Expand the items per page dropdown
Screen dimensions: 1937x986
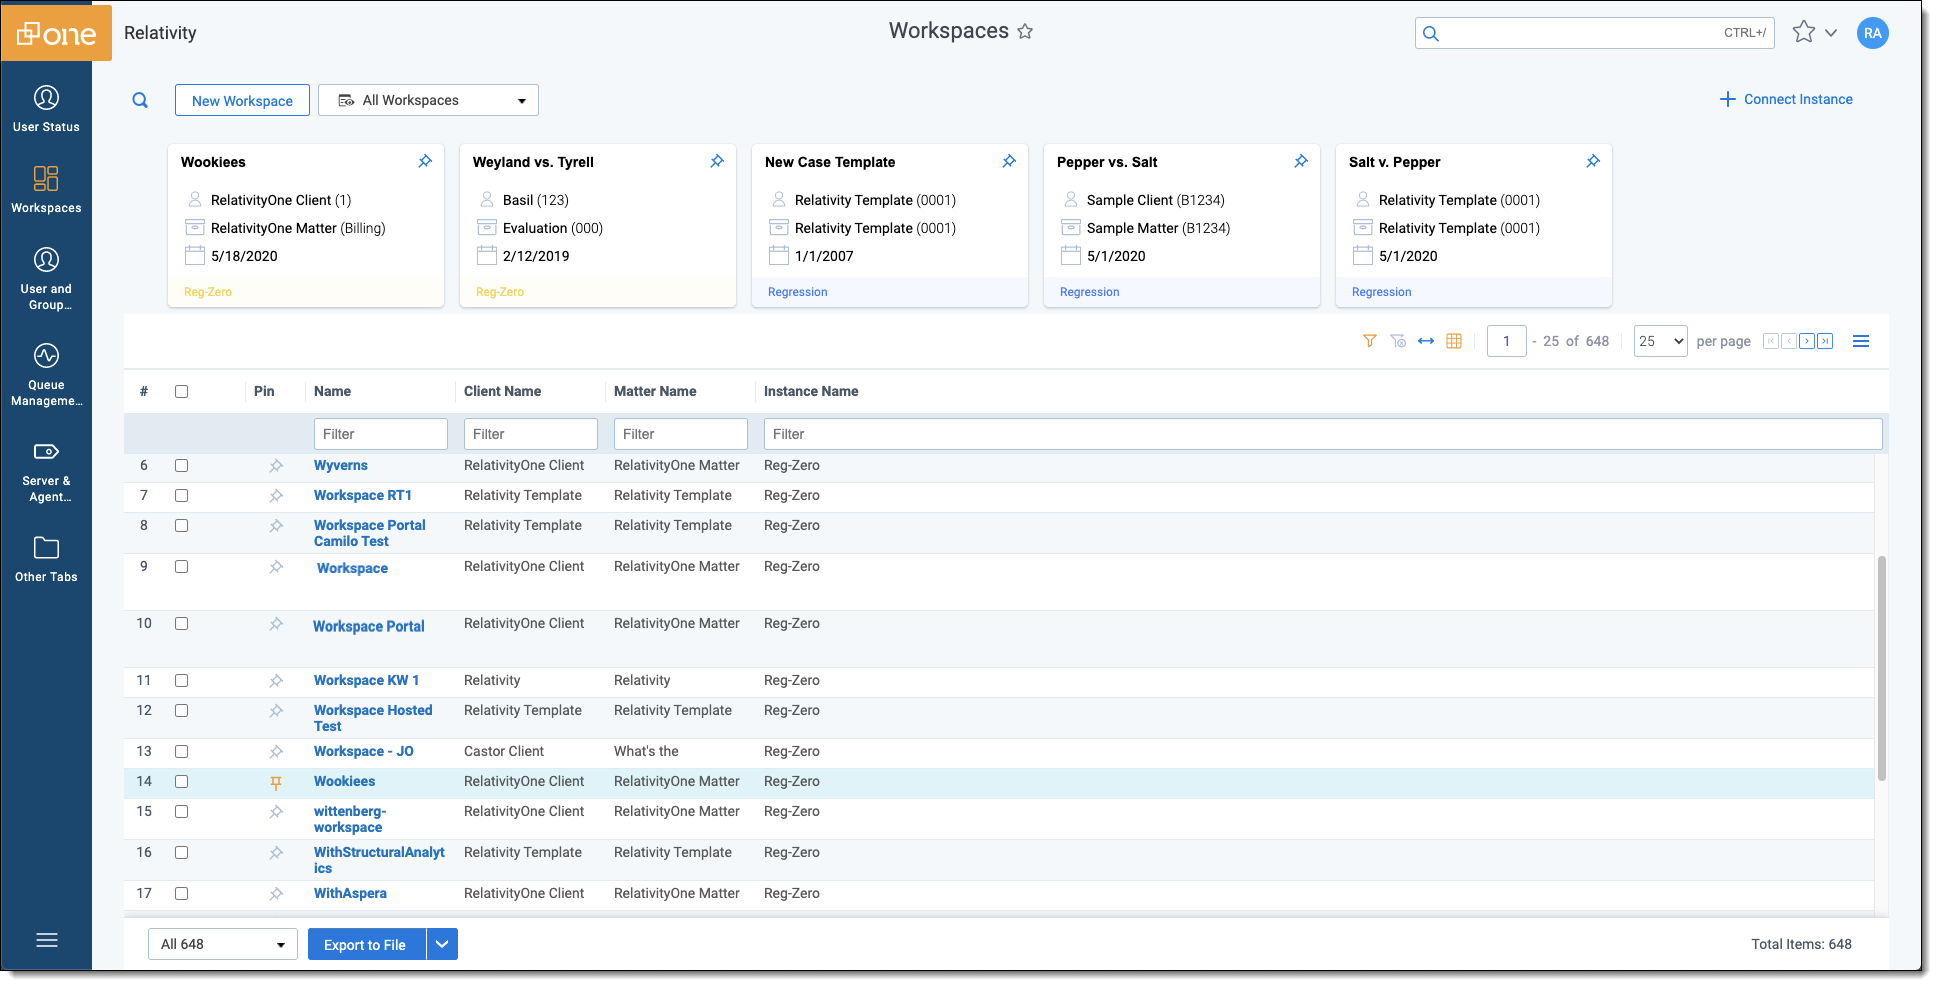coord(1660,341)
